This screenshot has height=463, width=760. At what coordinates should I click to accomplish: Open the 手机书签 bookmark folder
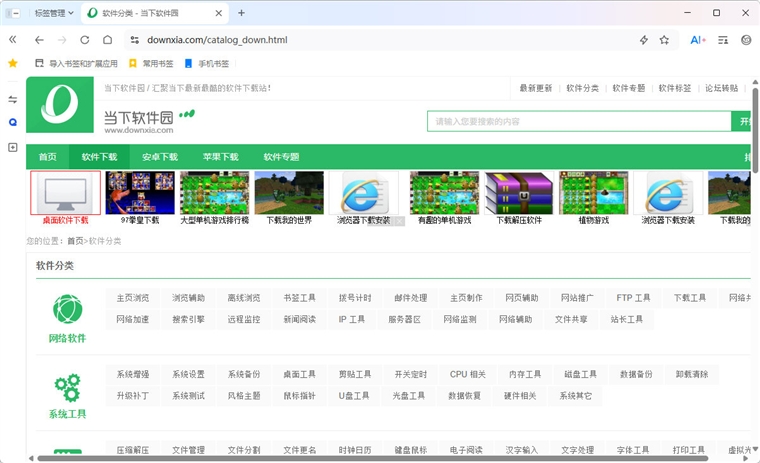[207, 63]
